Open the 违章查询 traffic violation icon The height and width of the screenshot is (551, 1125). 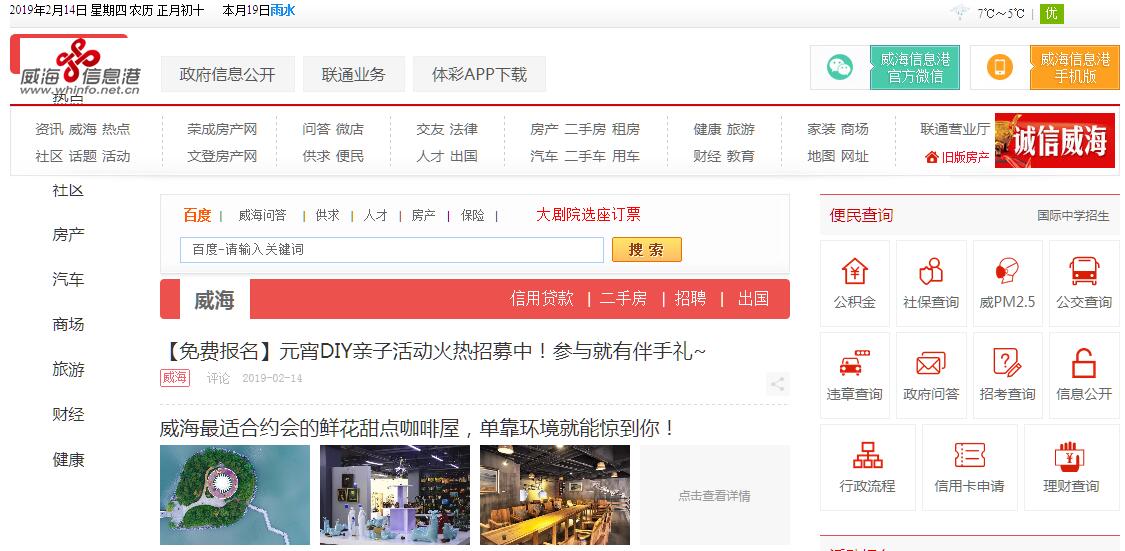(855, 364)
